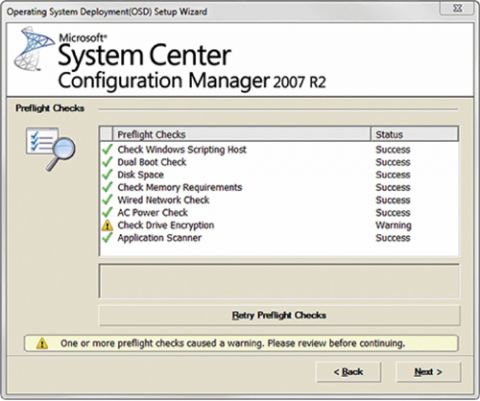Click the green checkmark beside AC Power Check
The image size is (480, 401).
pos(107,212)
